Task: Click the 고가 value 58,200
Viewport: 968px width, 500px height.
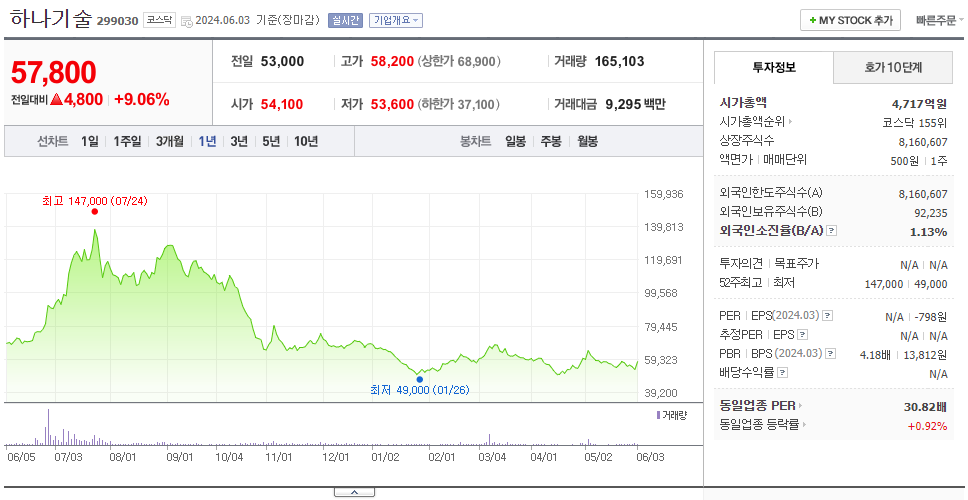Action: point(393,62)
